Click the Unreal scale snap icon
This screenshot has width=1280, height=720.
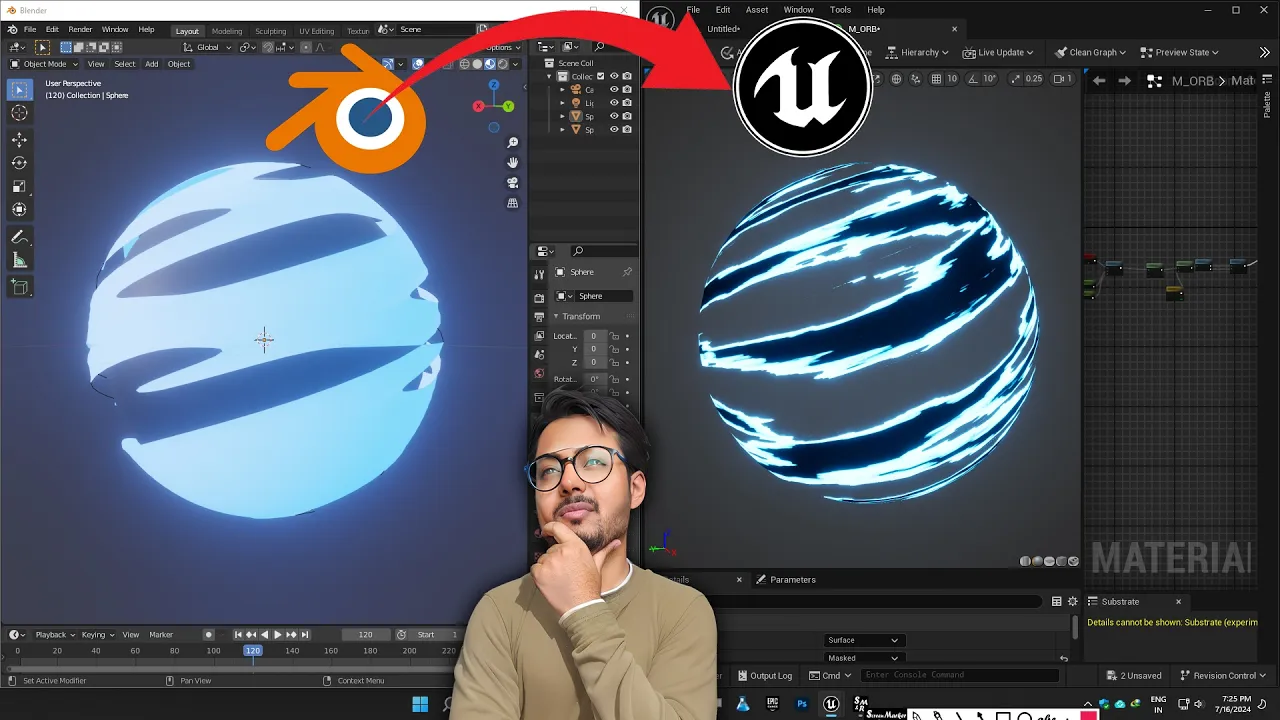1017,79
